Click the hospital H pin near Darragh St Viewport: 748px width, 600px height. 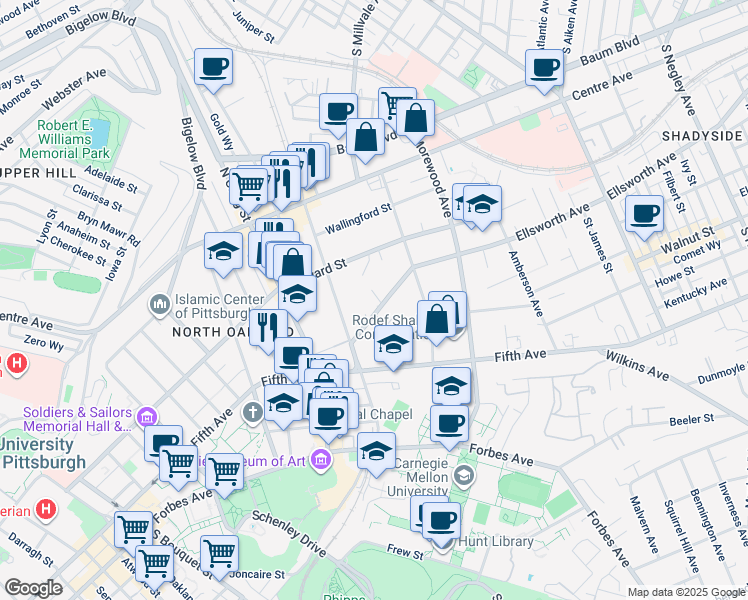point(46,509)
